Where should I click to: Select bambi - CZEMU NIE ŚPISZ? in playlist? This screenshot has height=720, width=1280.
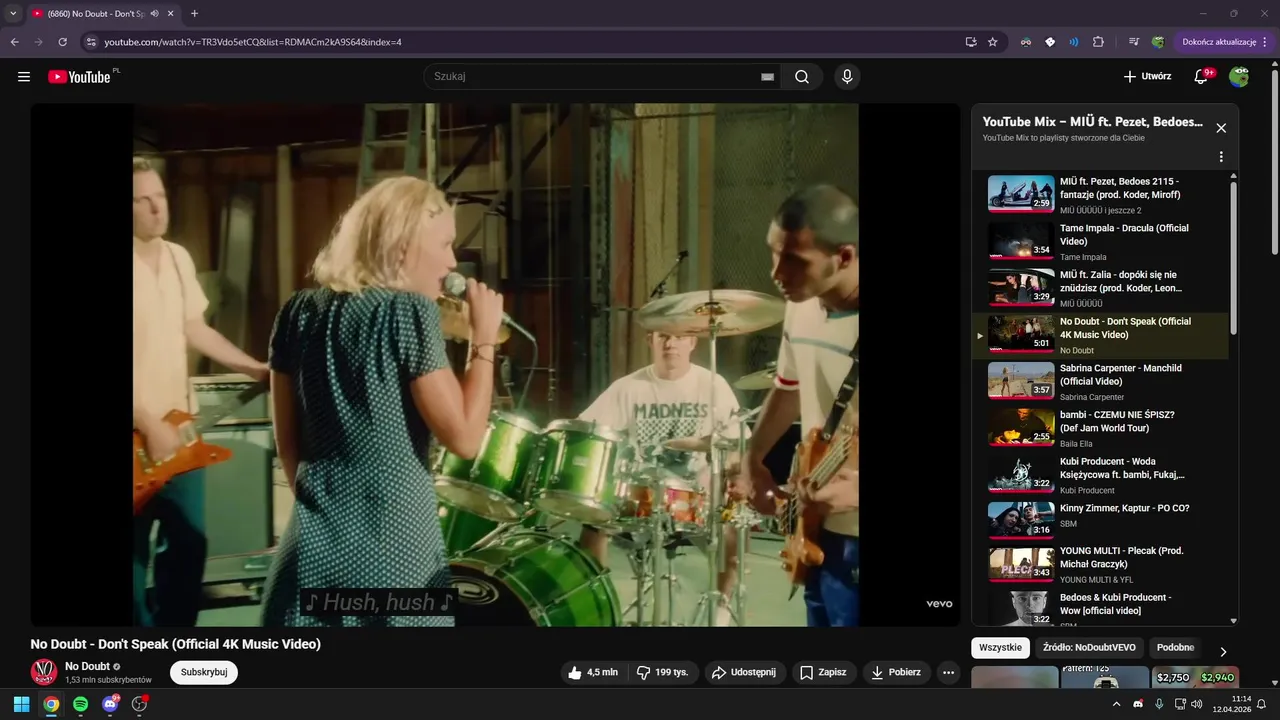[1100, 428]
